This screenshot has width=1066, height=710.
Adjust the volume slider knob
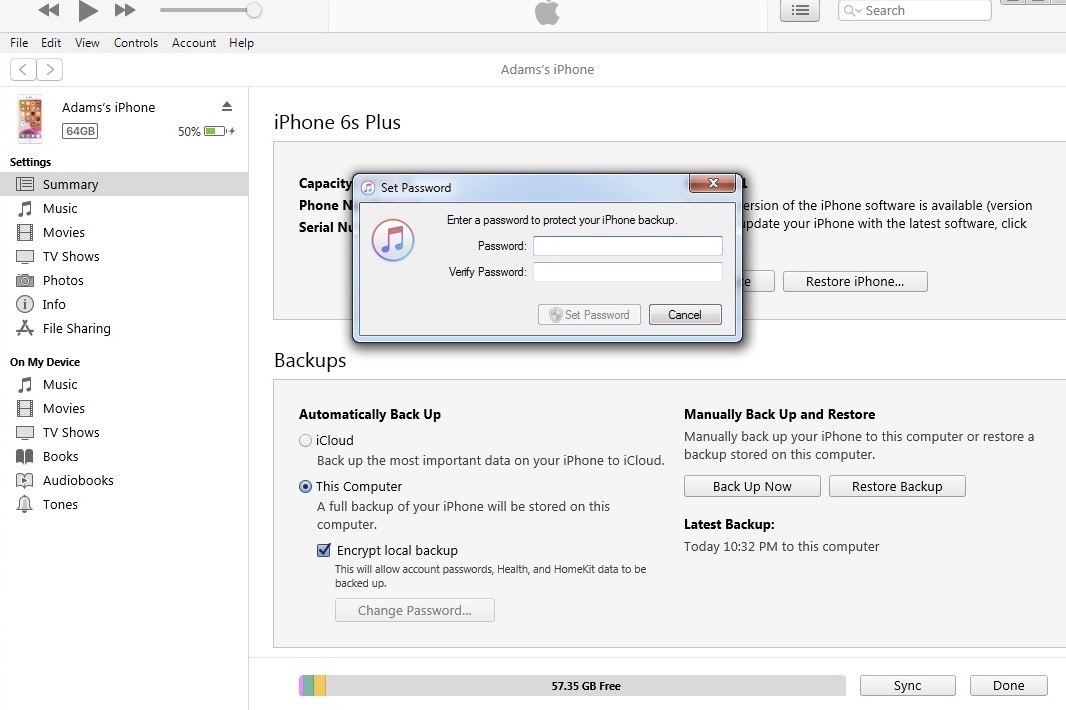click(x=254, y=10)
